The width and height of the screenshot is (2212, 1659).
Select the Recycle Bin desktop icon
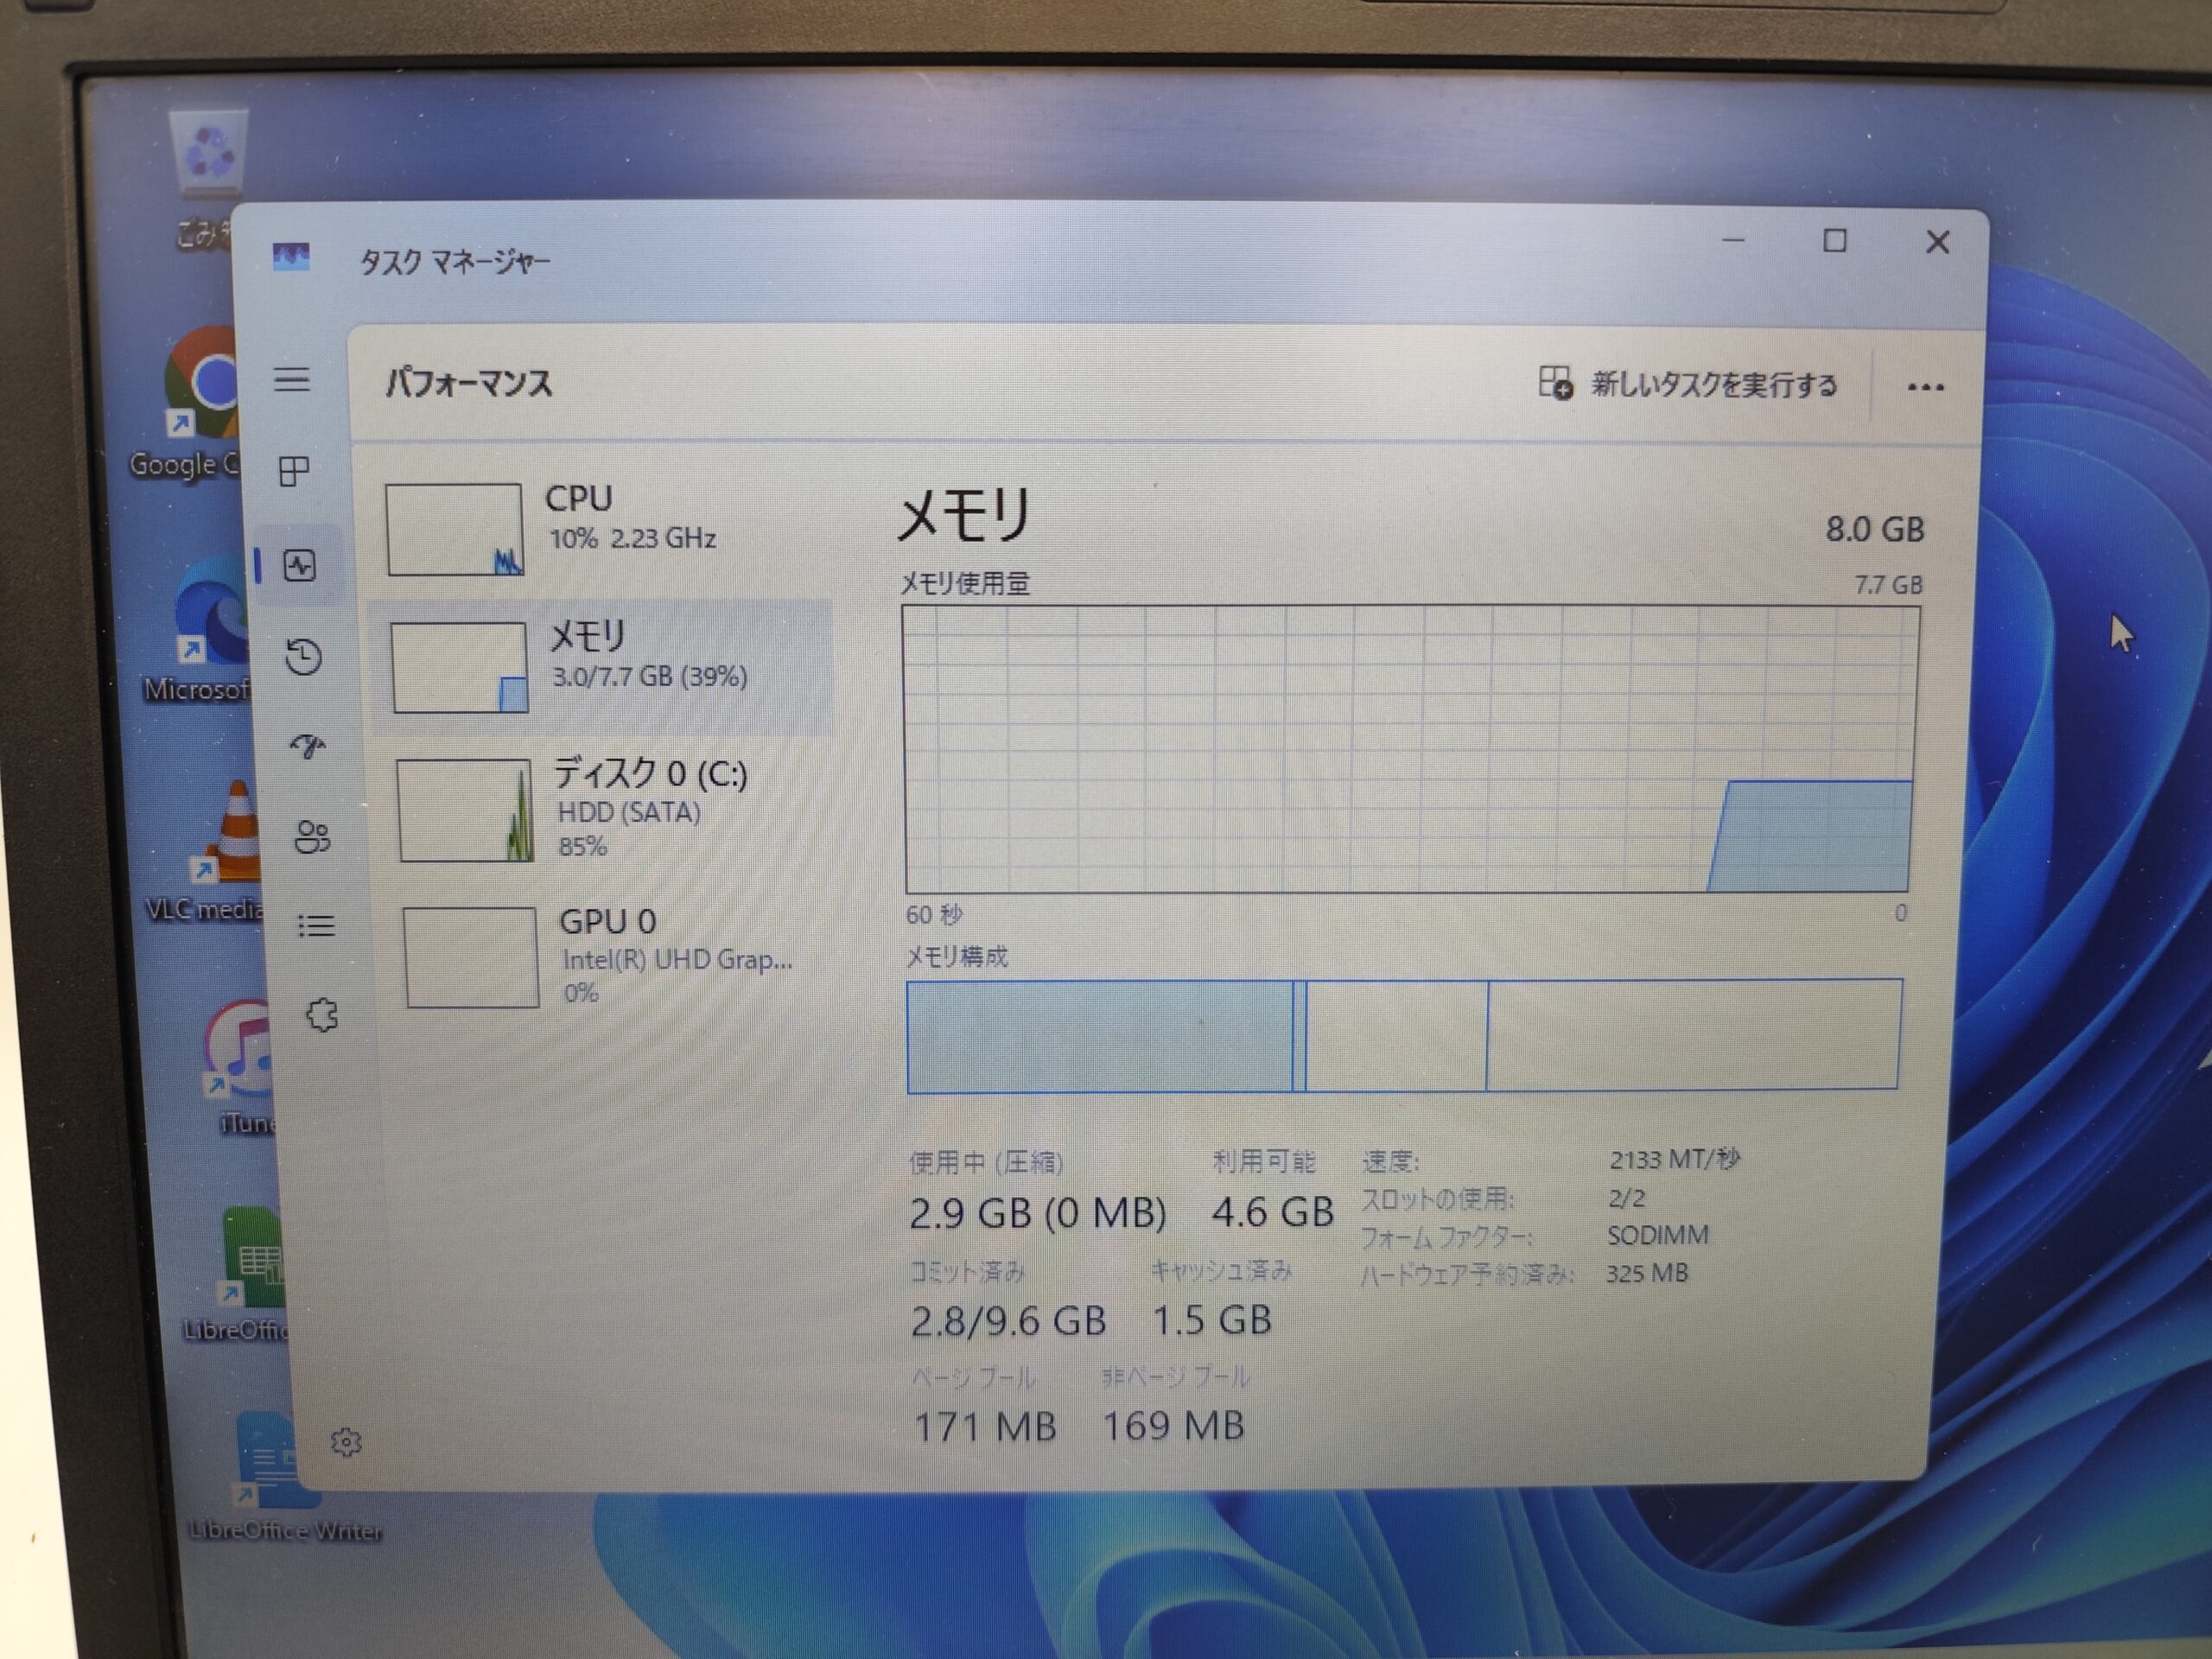point(207,180)
